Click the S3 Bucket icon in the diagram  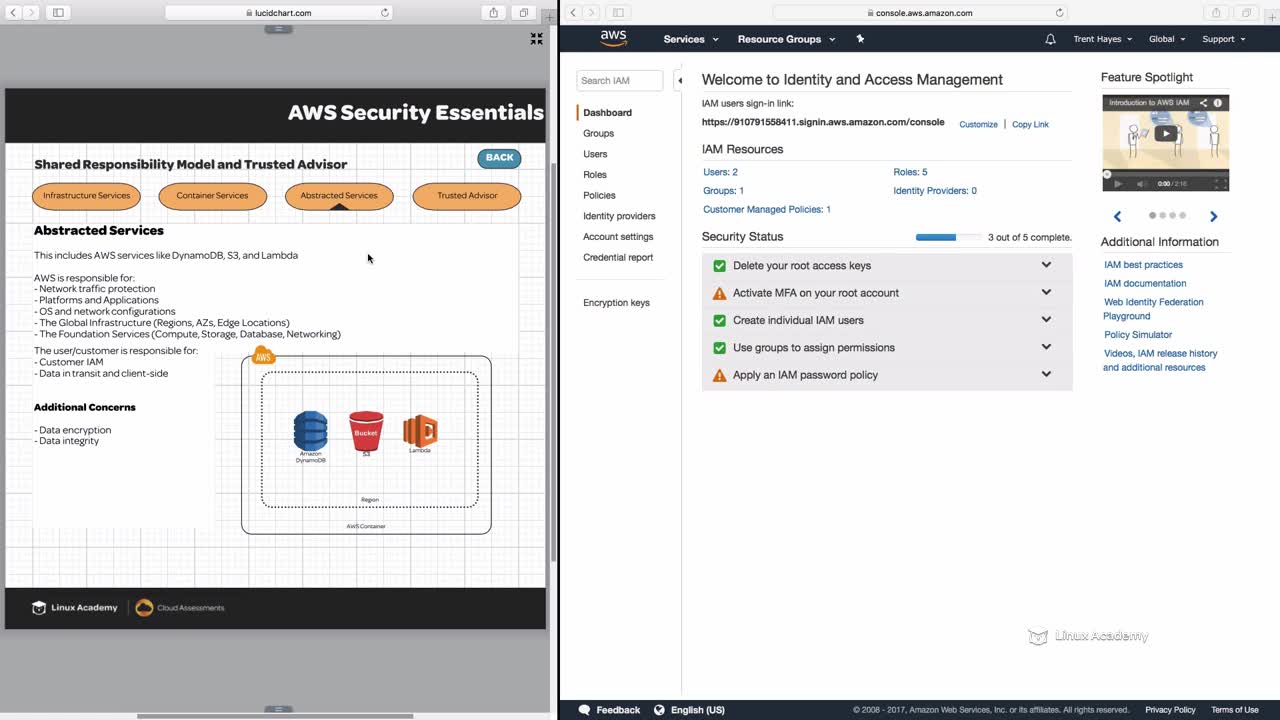366,431
